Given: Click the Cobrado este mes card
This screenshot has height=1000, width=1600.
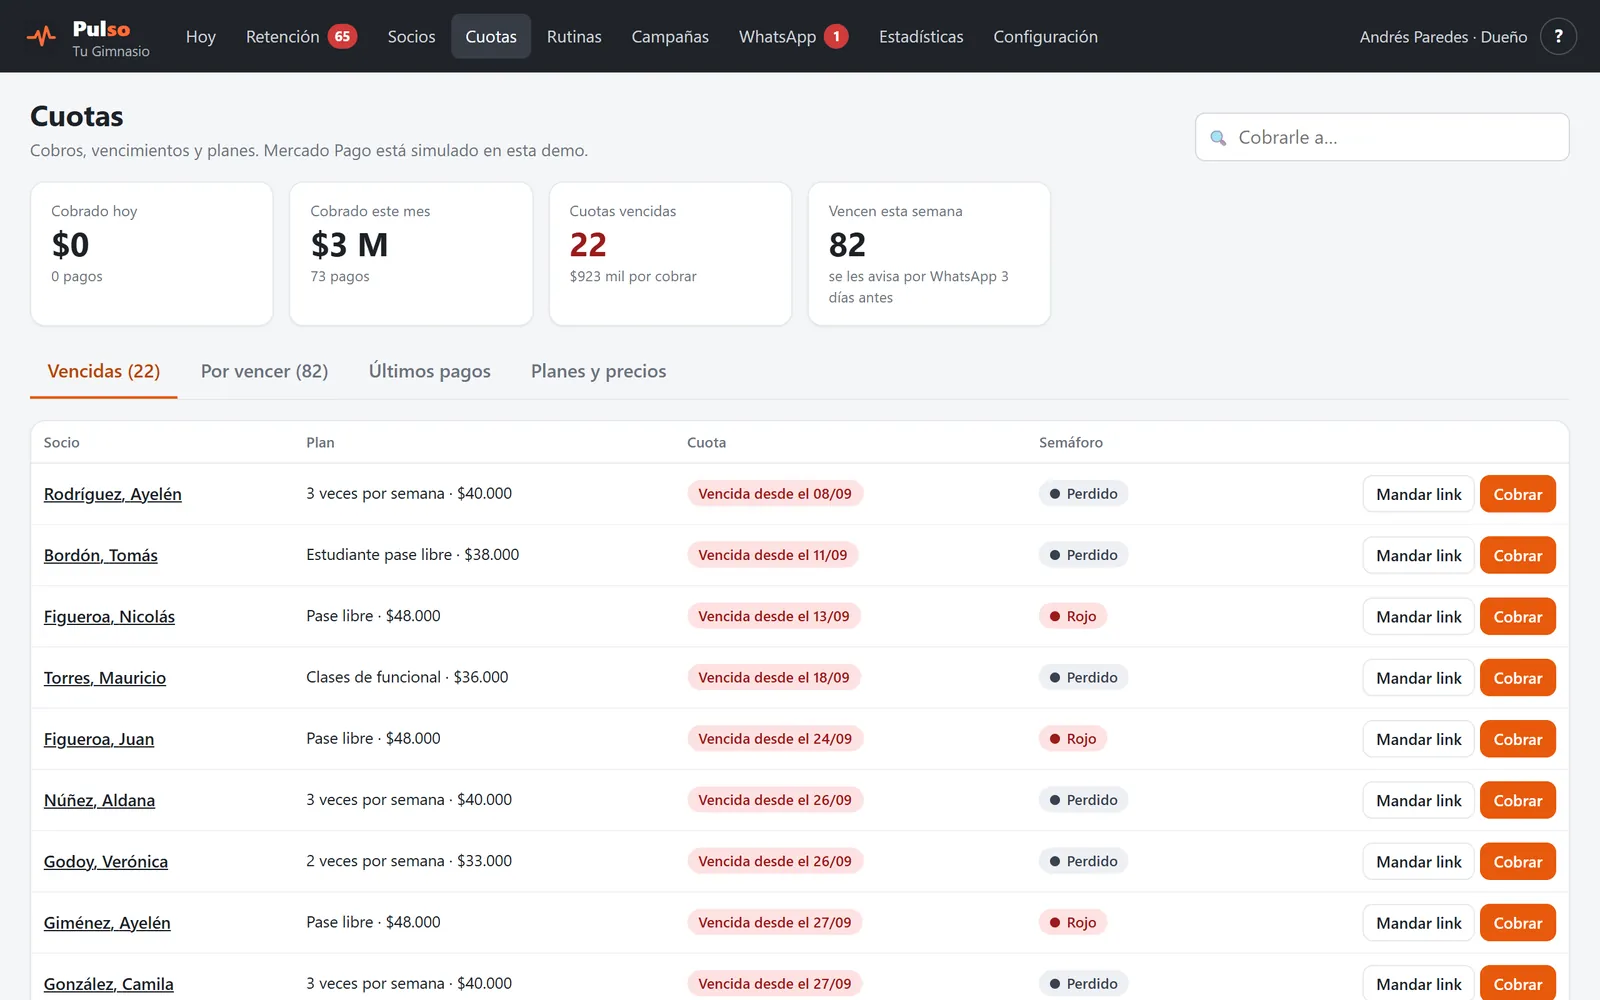Looking at the screenshot, I should pos(411,254).
